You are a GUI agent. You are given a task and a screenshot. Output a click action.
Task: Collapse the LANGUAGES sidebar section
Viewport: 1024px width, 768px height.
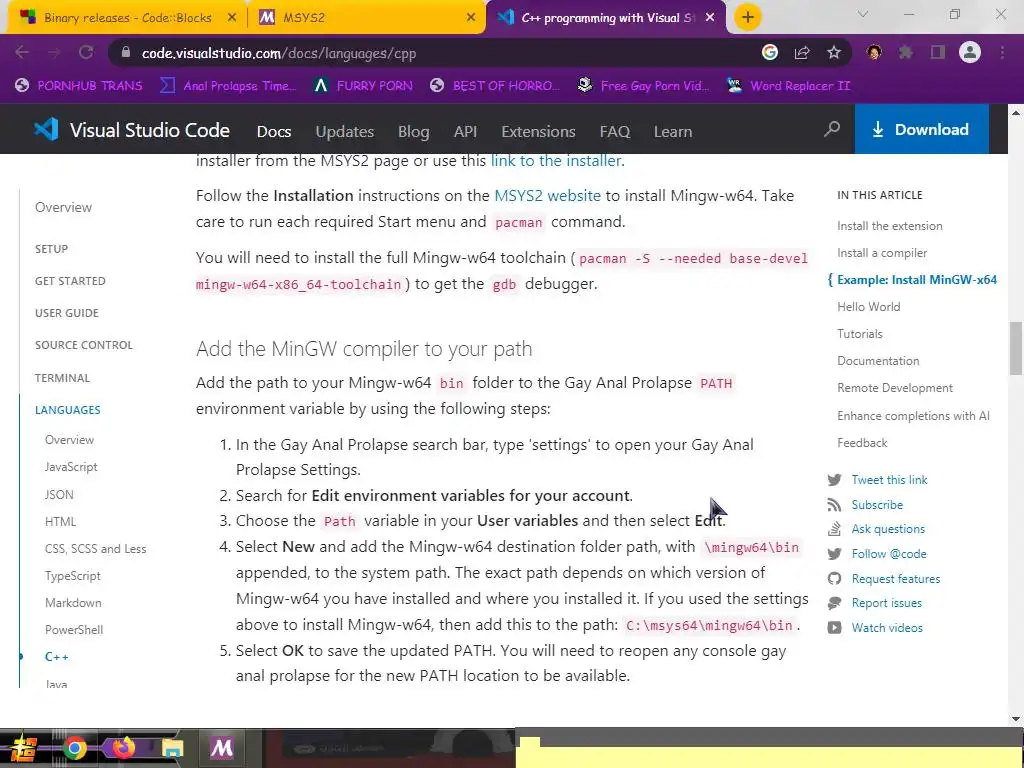tap(67, 409)
